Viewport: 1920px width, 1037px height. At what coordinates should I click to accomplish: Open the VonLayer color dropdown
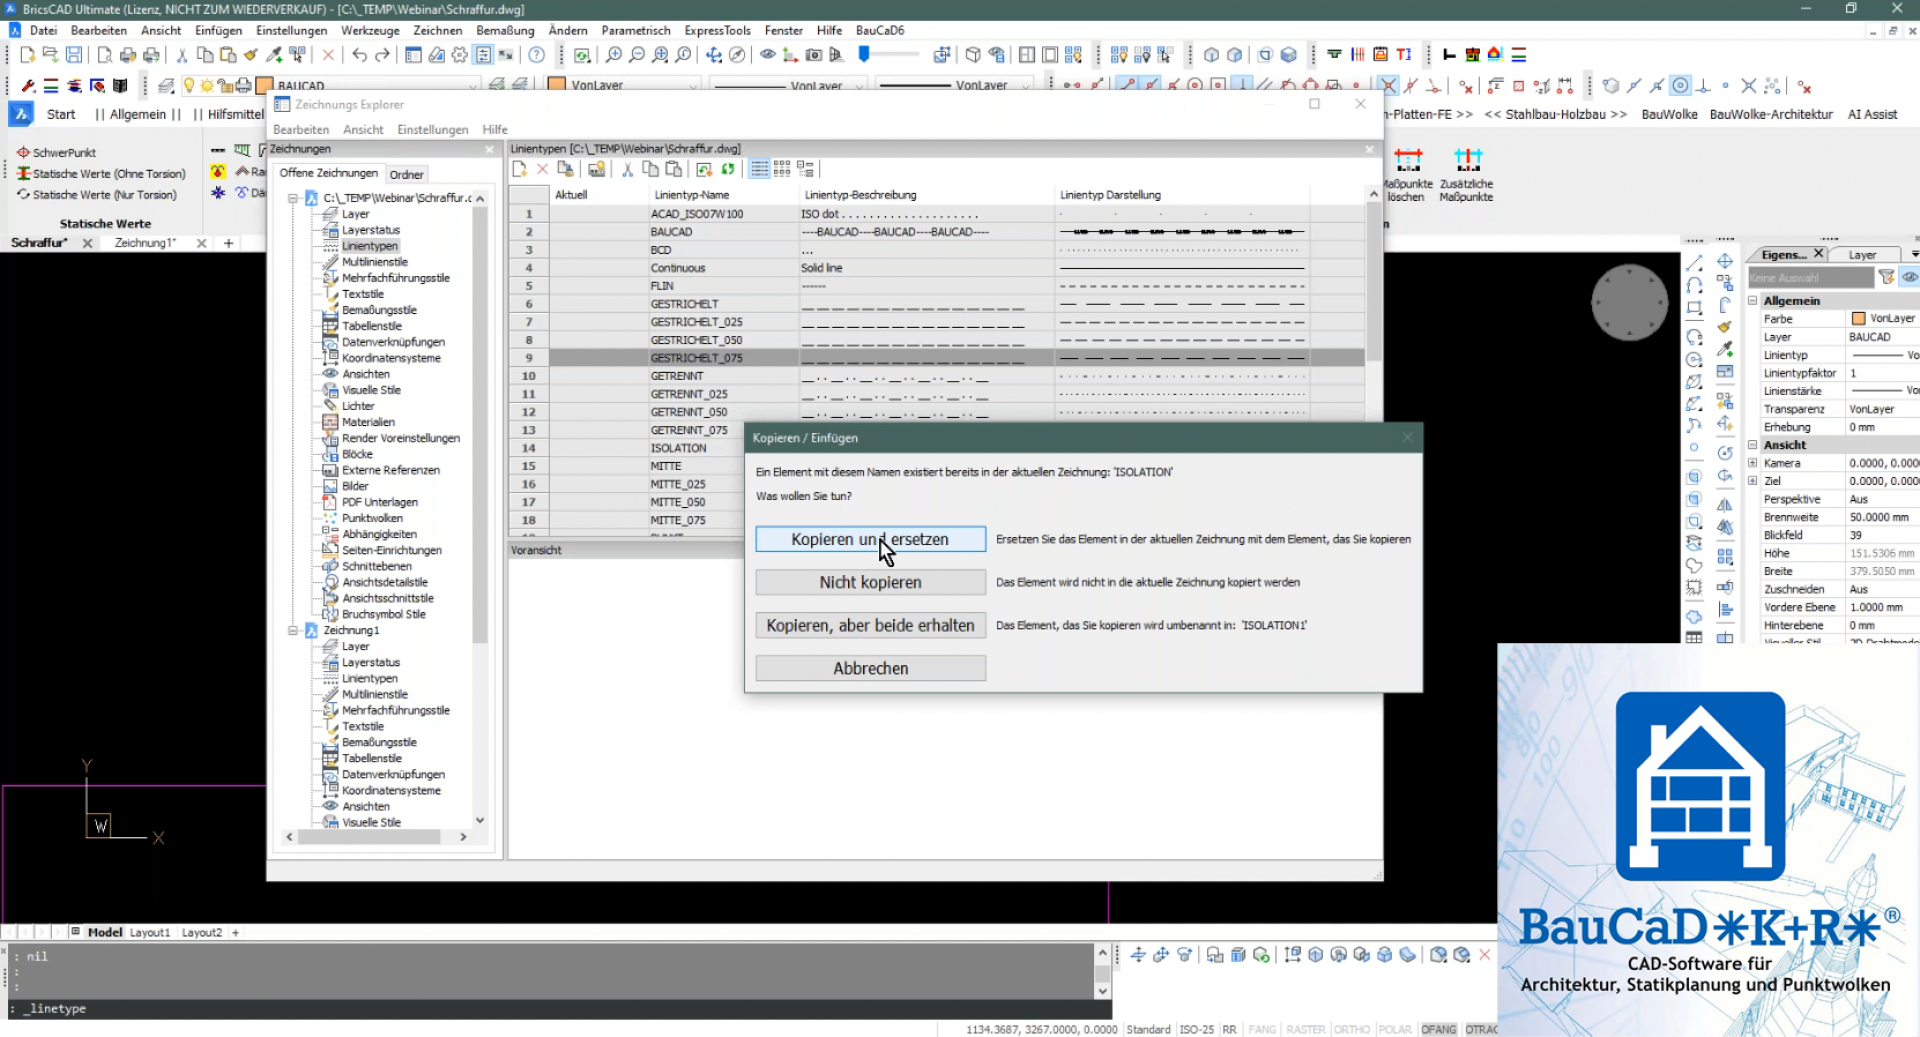693,86
